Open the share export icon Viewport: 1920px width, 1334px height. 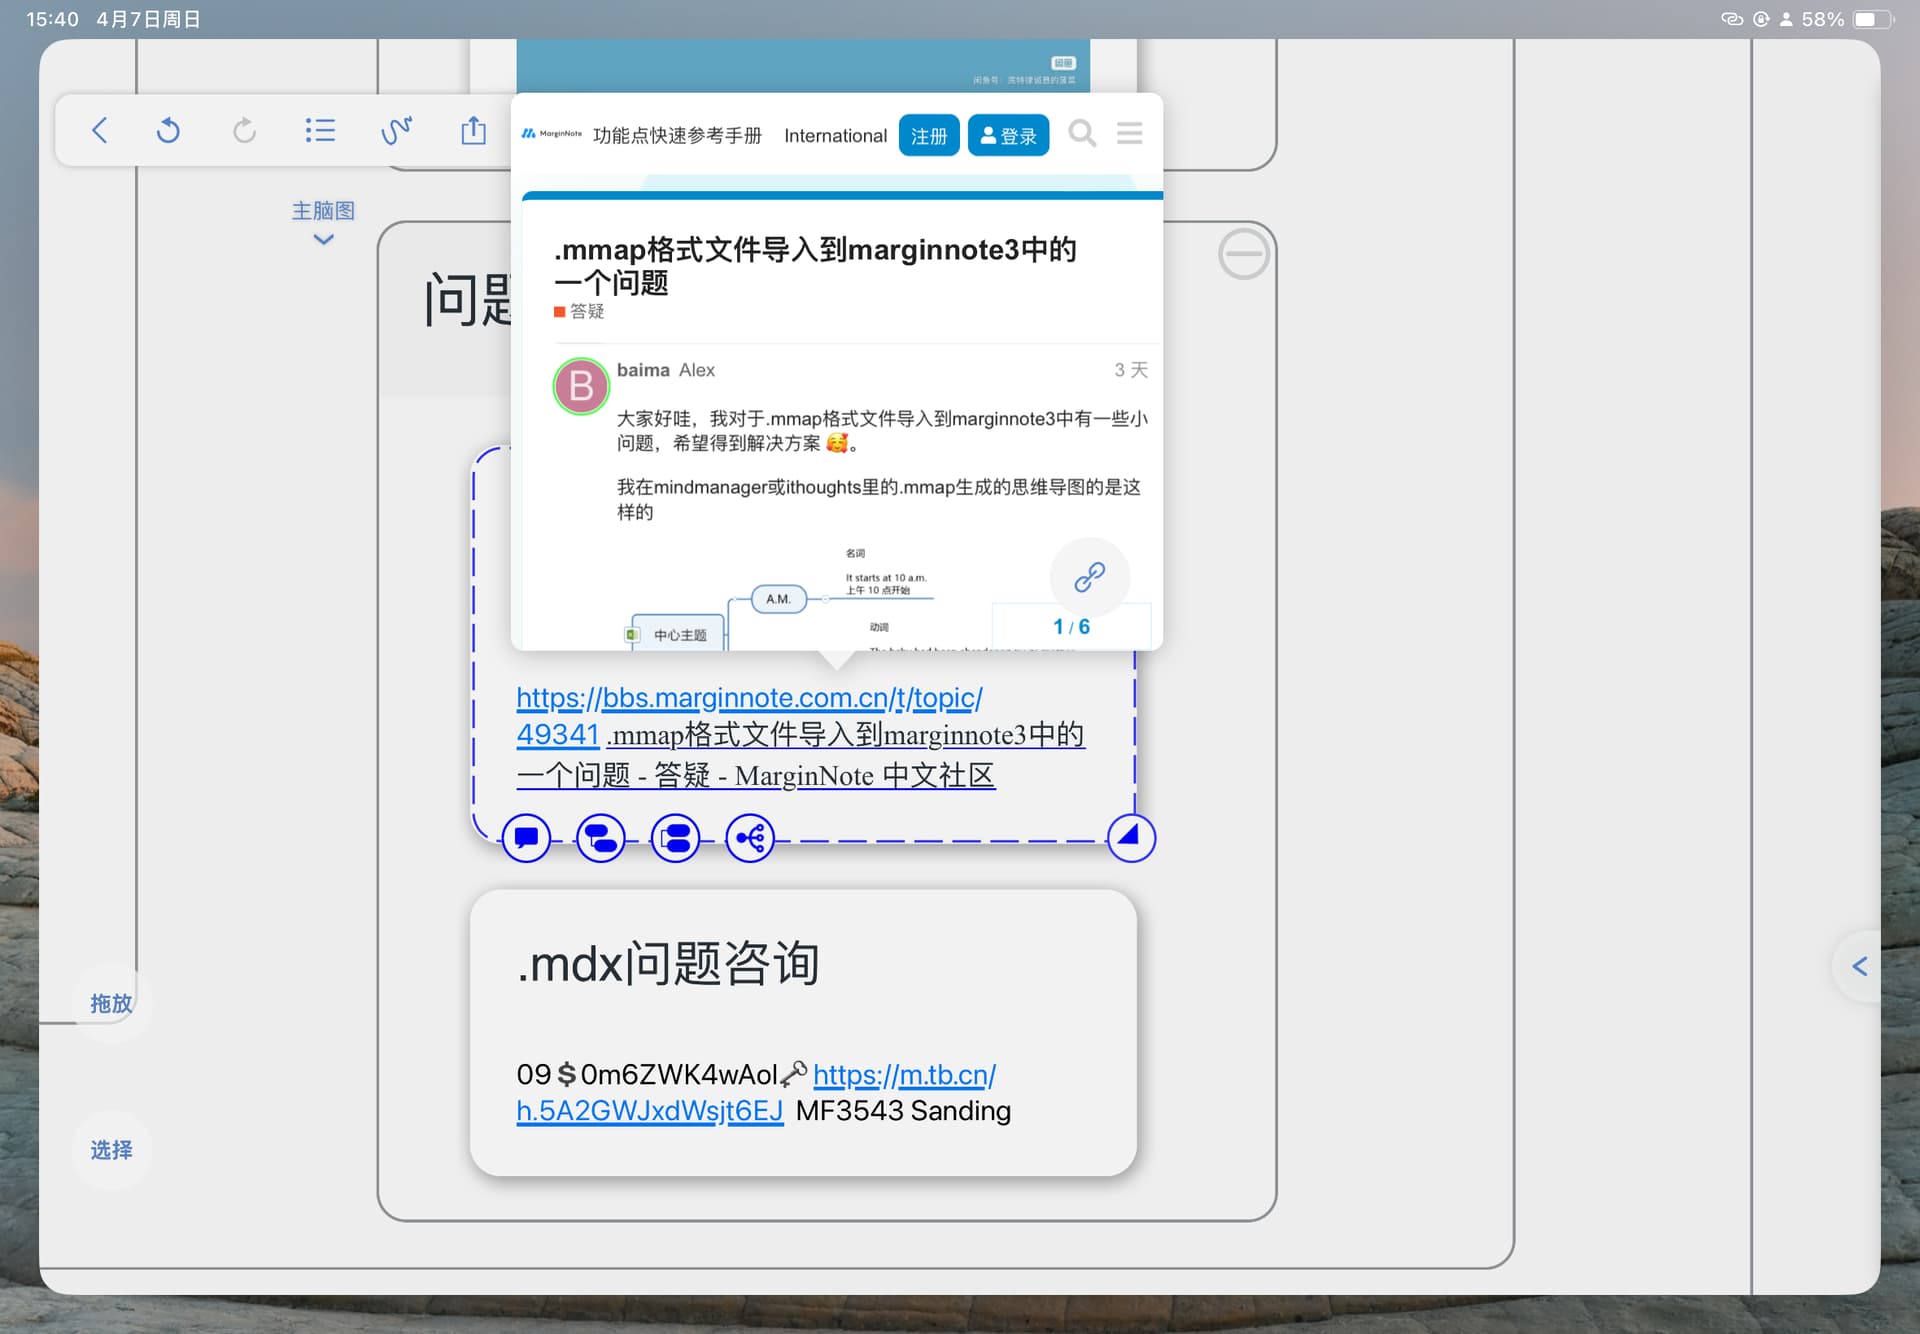[473, 130]
